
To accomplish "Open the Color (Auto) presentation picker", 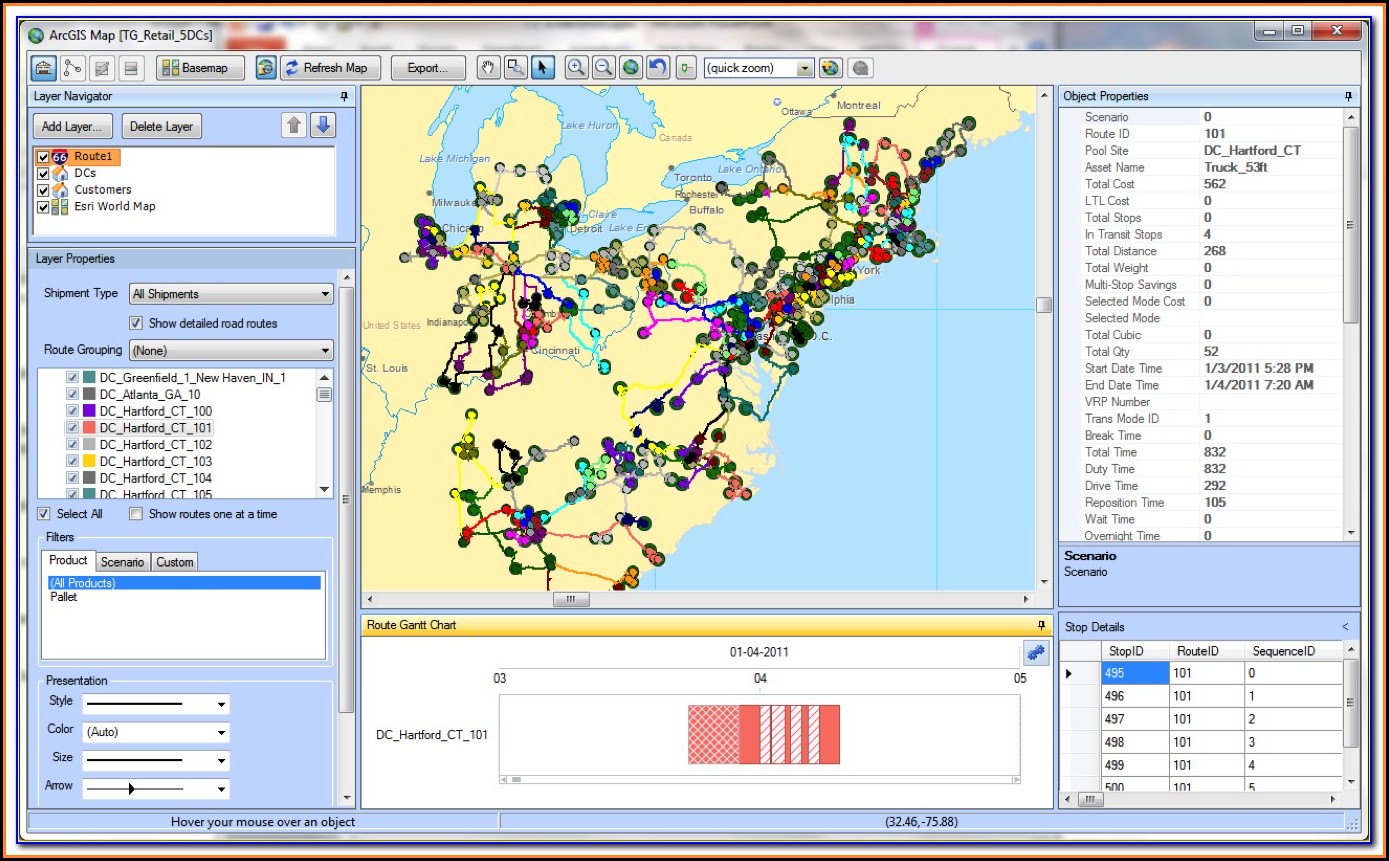I will [155, 732].
